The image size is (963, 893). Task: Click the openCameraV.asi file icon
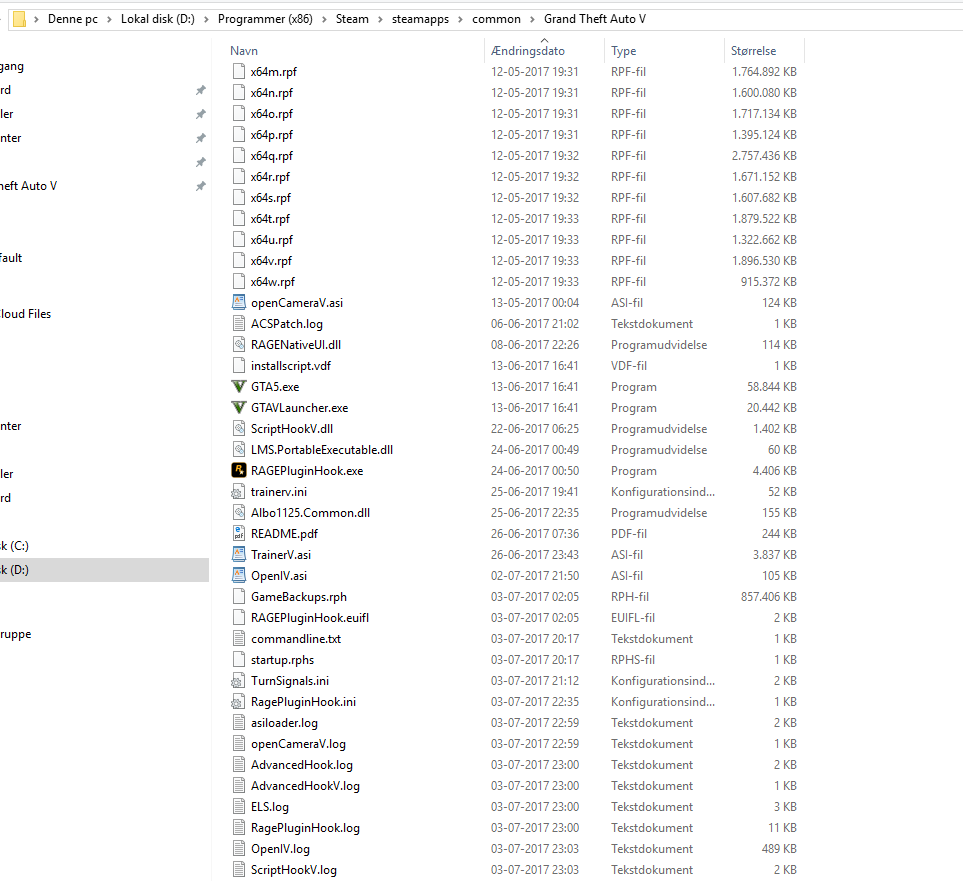pyautogui.click(x=239, y=303)
